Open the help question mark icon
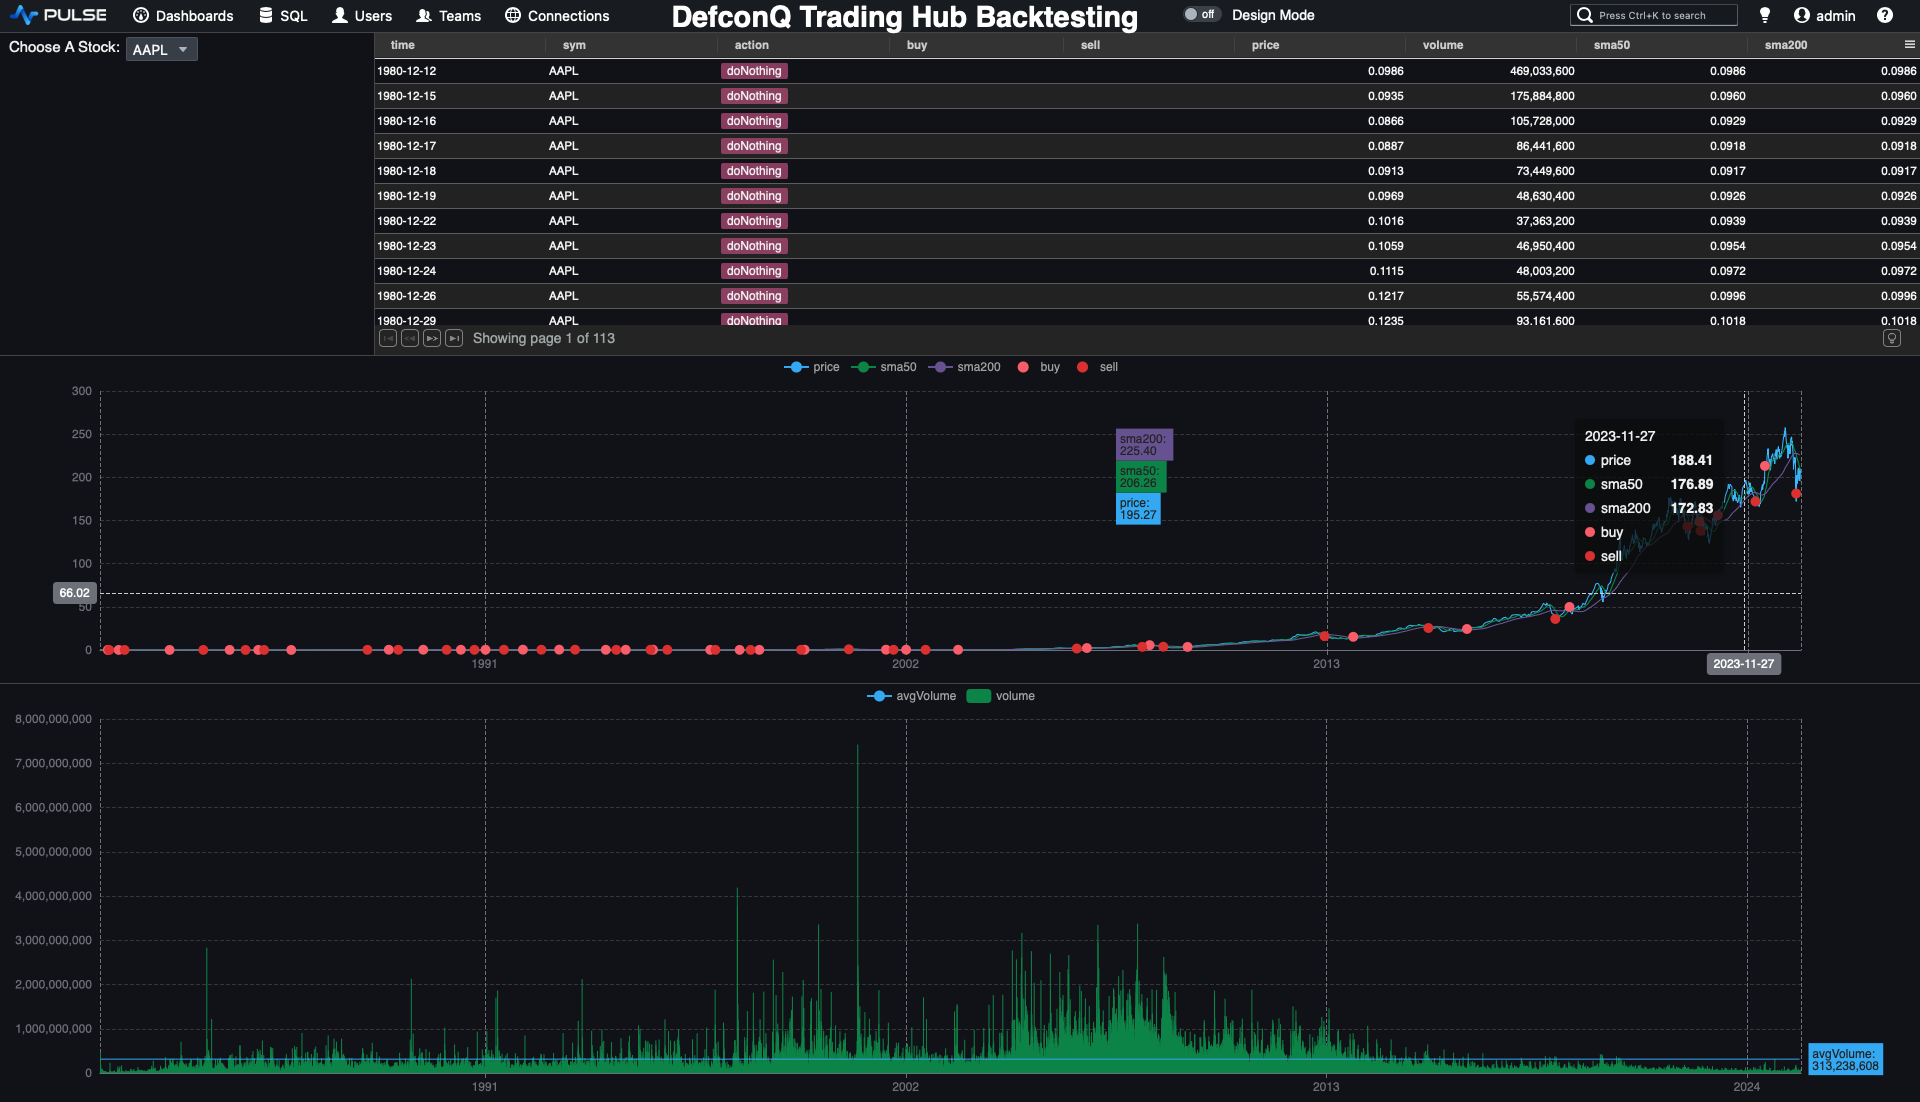The image size is (1920, 1102). [1887, 15]
